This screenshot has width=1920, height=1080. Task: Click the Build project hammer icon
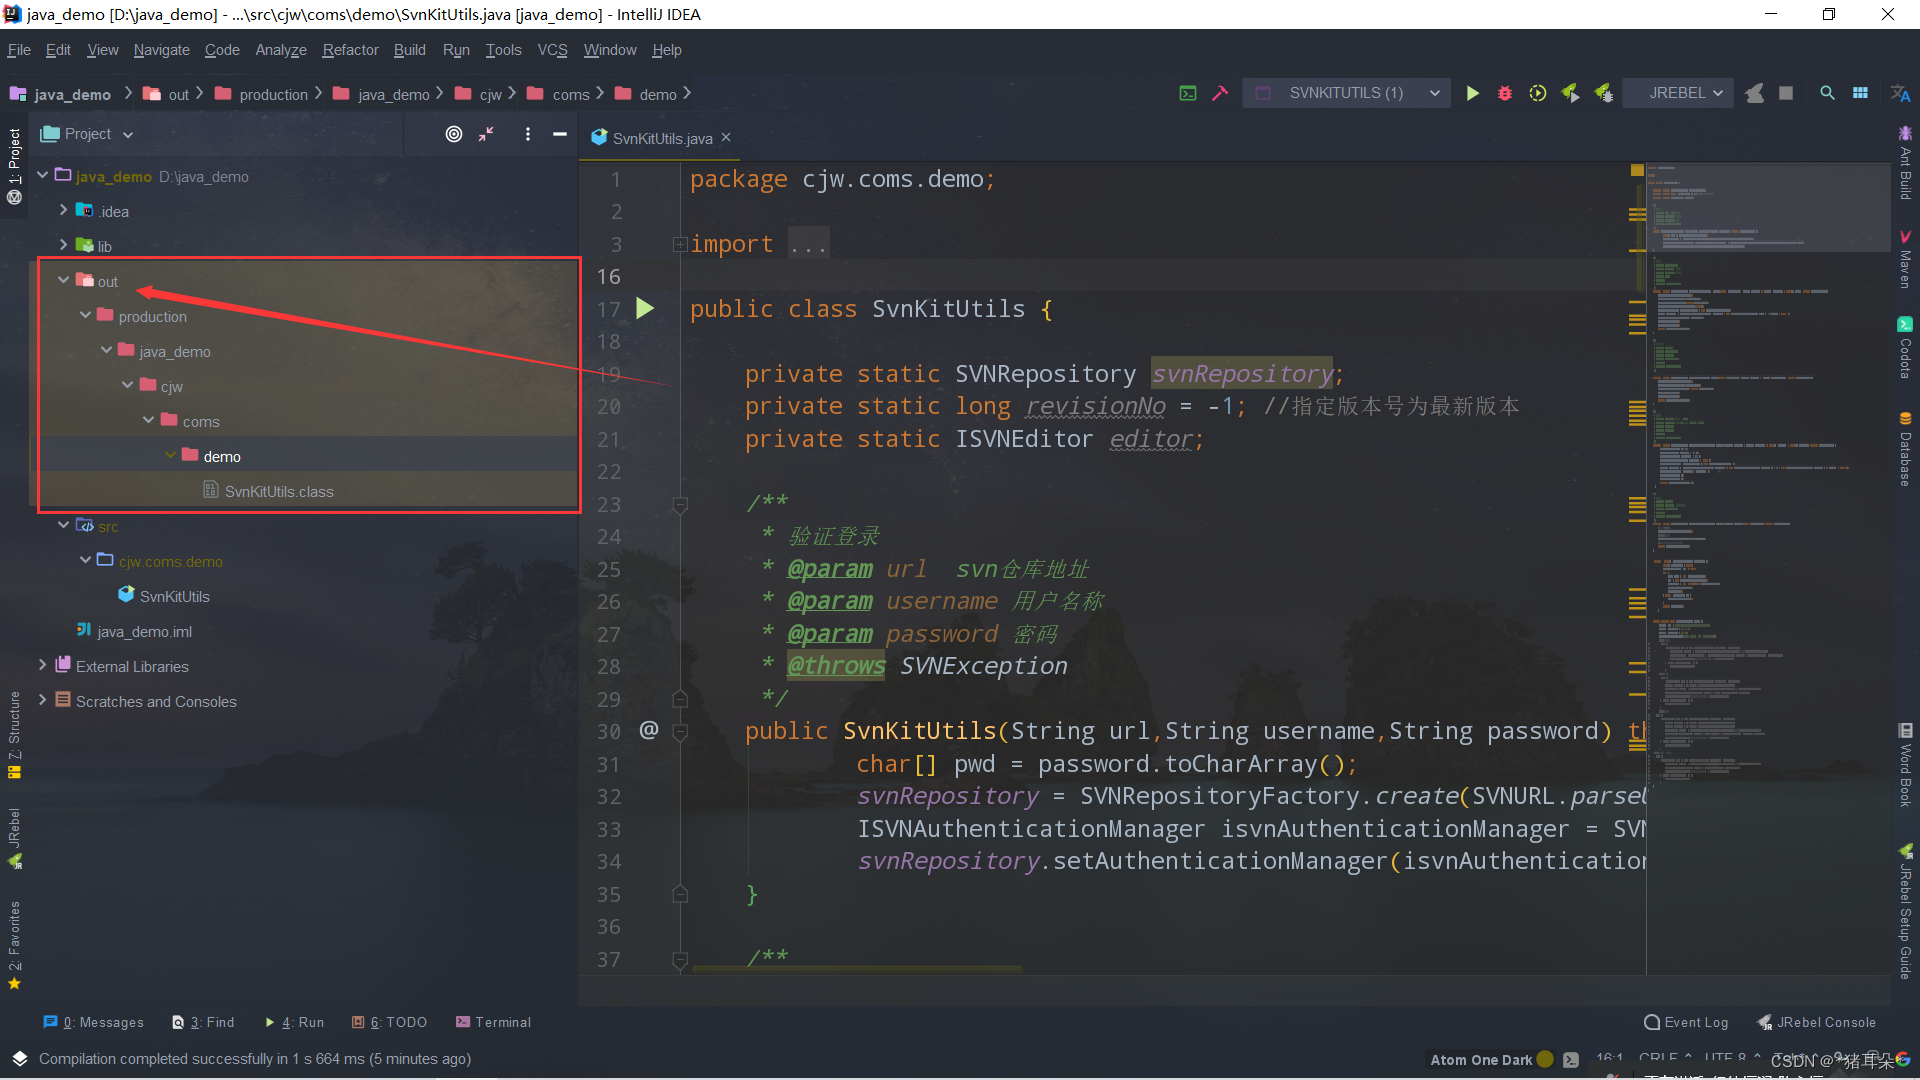tap(1219, 93)
